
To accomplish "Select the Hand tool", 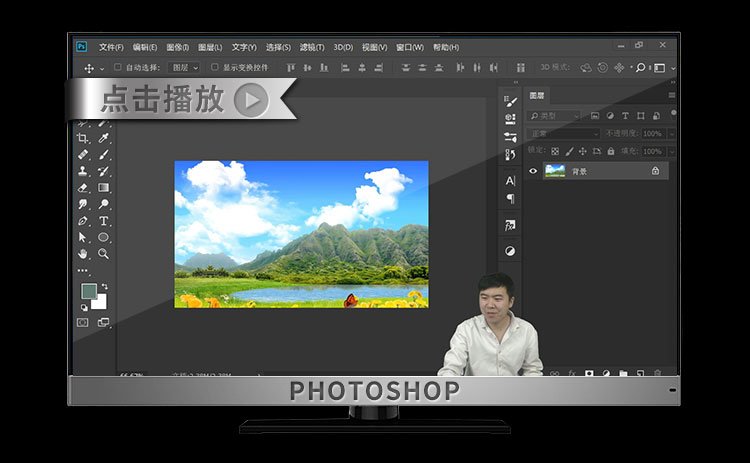I will [x=83, y=254].
